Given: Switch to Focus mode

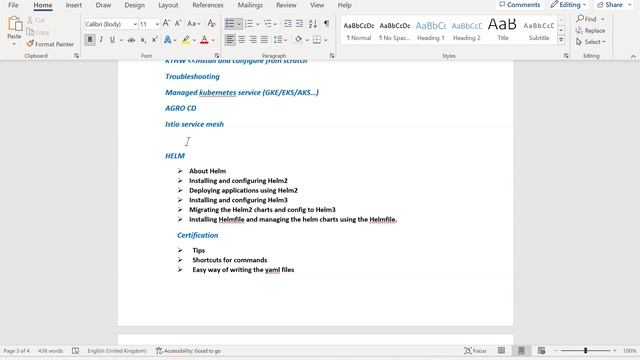Looking at the screenshot, I should point(475,351).
